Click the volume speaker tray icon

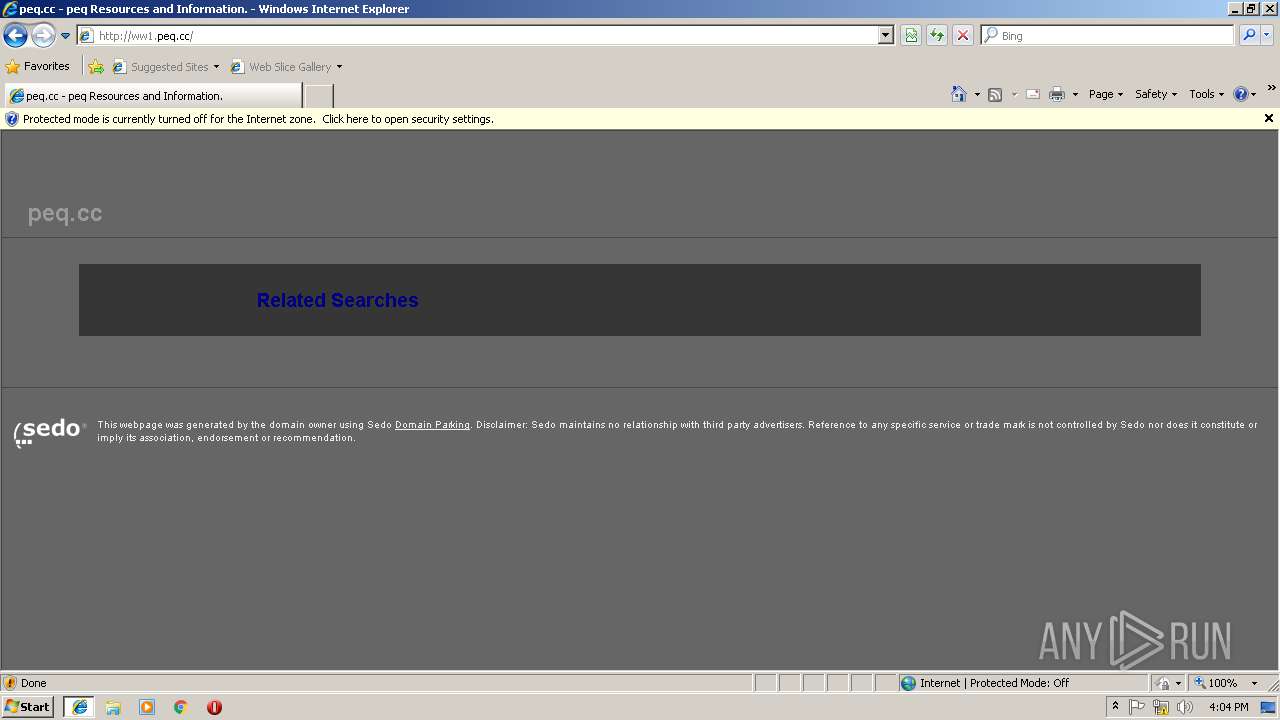[x=1185, y=707]
